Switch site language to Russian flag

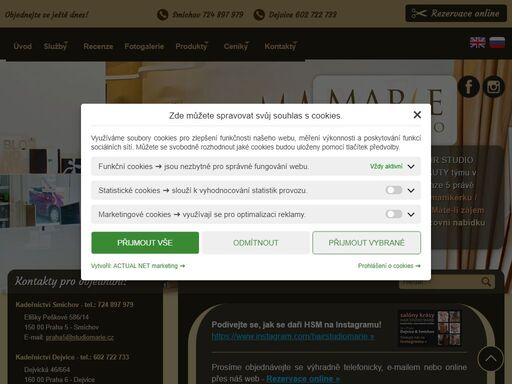click(x=497, y=43)
